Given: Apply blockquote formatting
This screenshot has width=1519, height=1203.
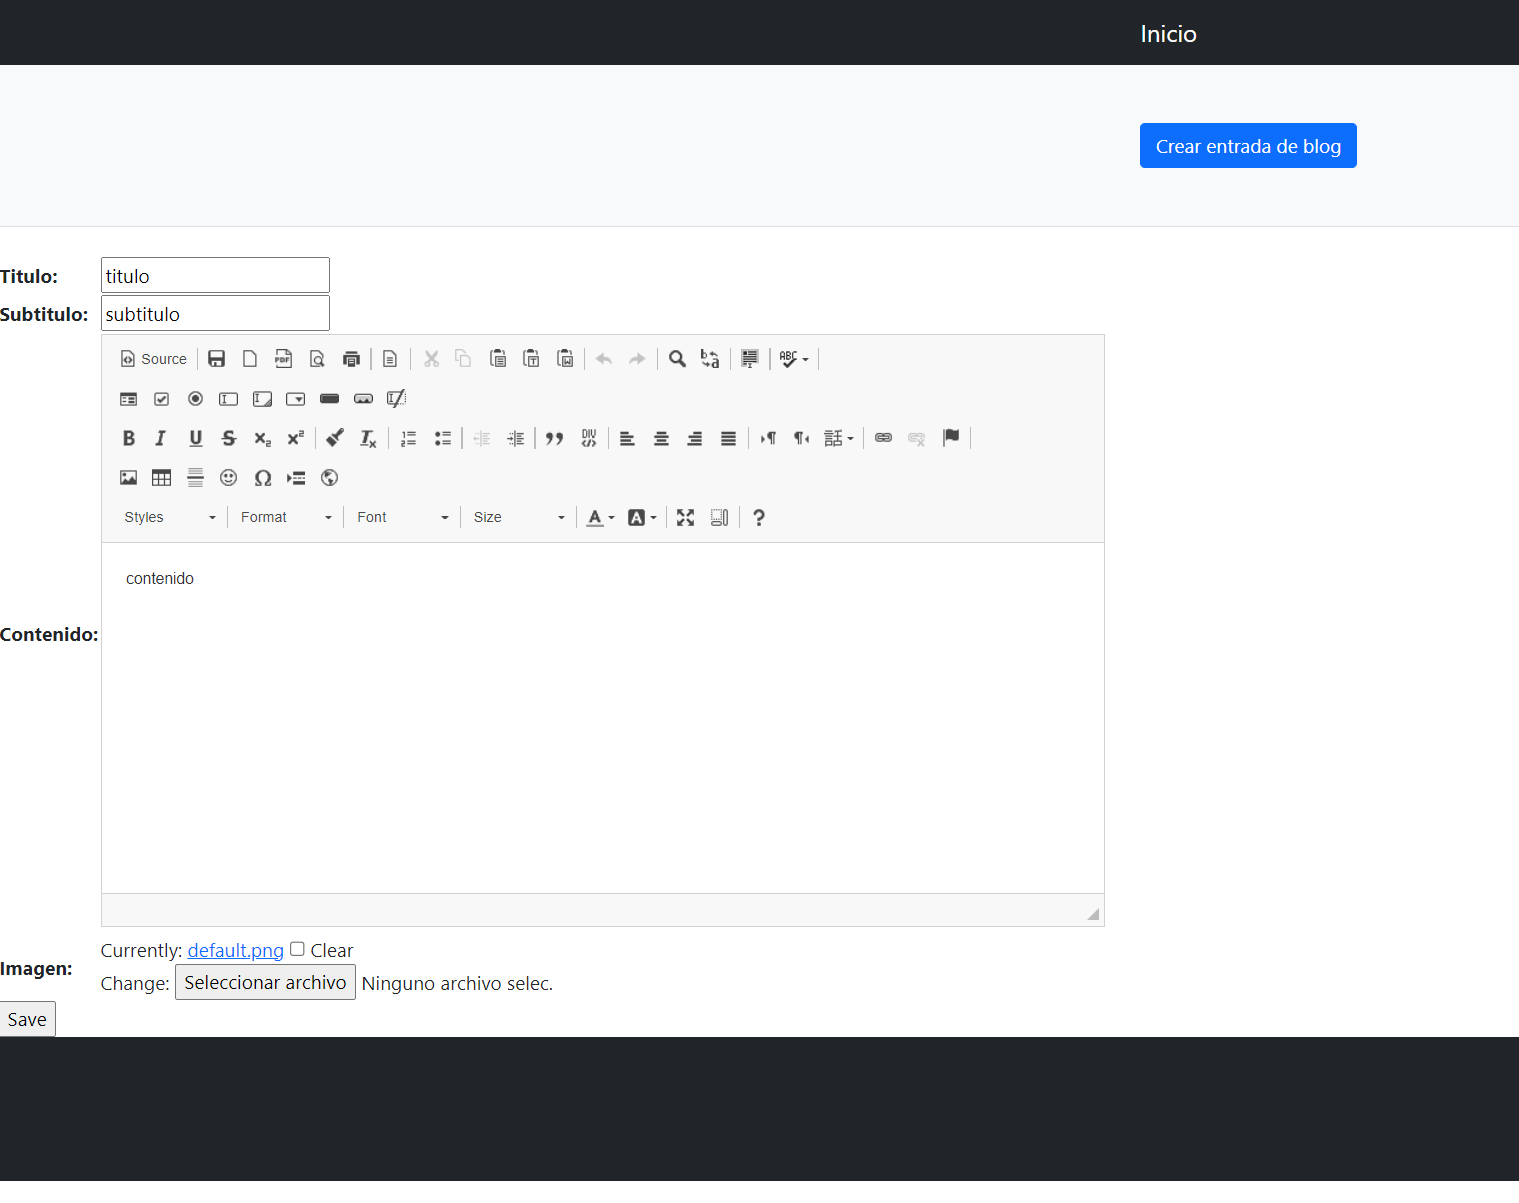Looking at the screenshot, I should pos(555,438).
